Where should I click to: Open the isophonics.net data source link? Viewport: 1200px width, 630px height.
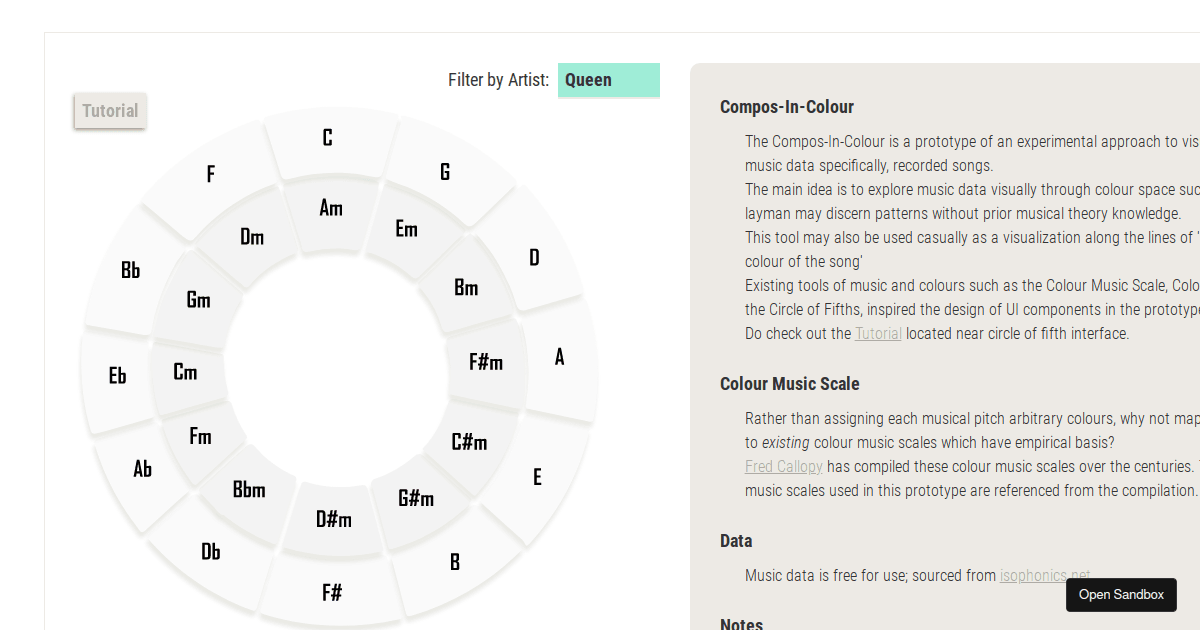click(1043, 575)
